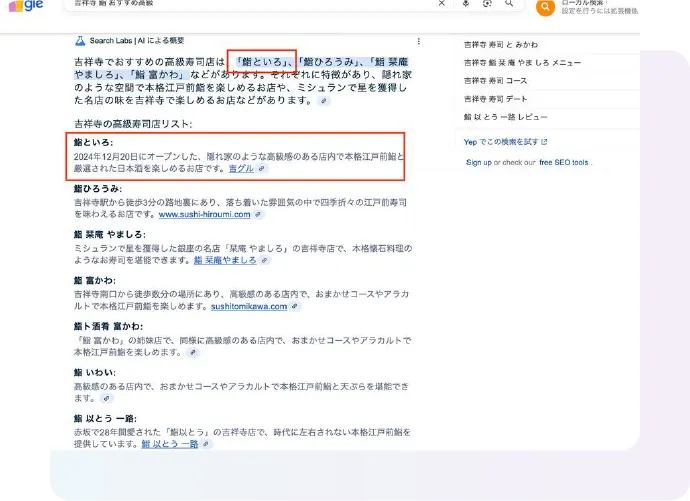This screenshot has height=501, width=690.
Task: Click source chain icon after 鮨 栞庵やましろ link
Action: (264, 260)
